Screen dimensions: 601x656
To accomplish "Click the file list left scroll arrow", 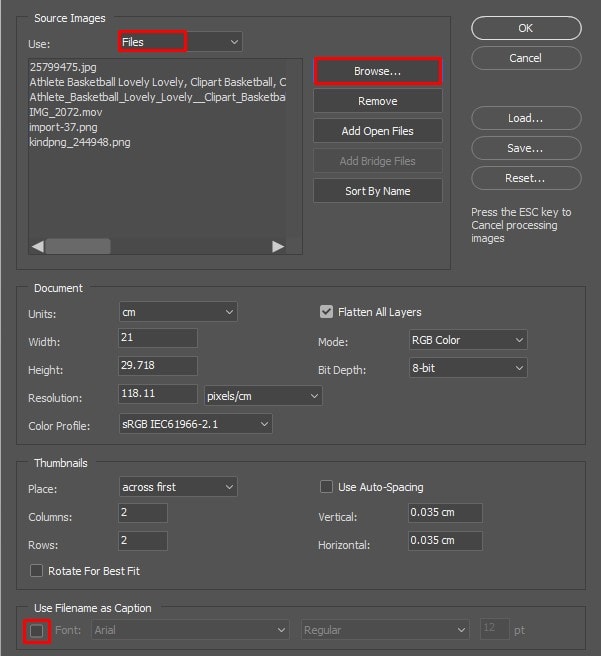I will tap(38, 246).
